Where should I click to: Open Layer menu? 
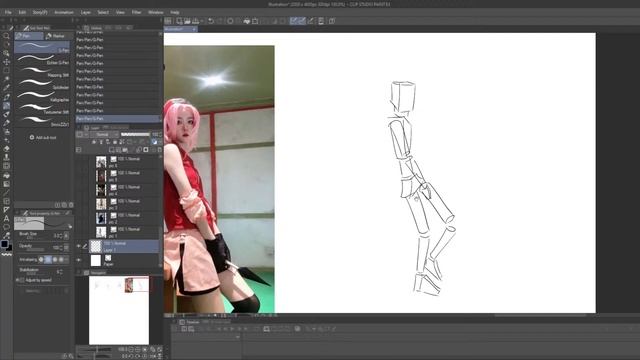click(x=86, y=12)
